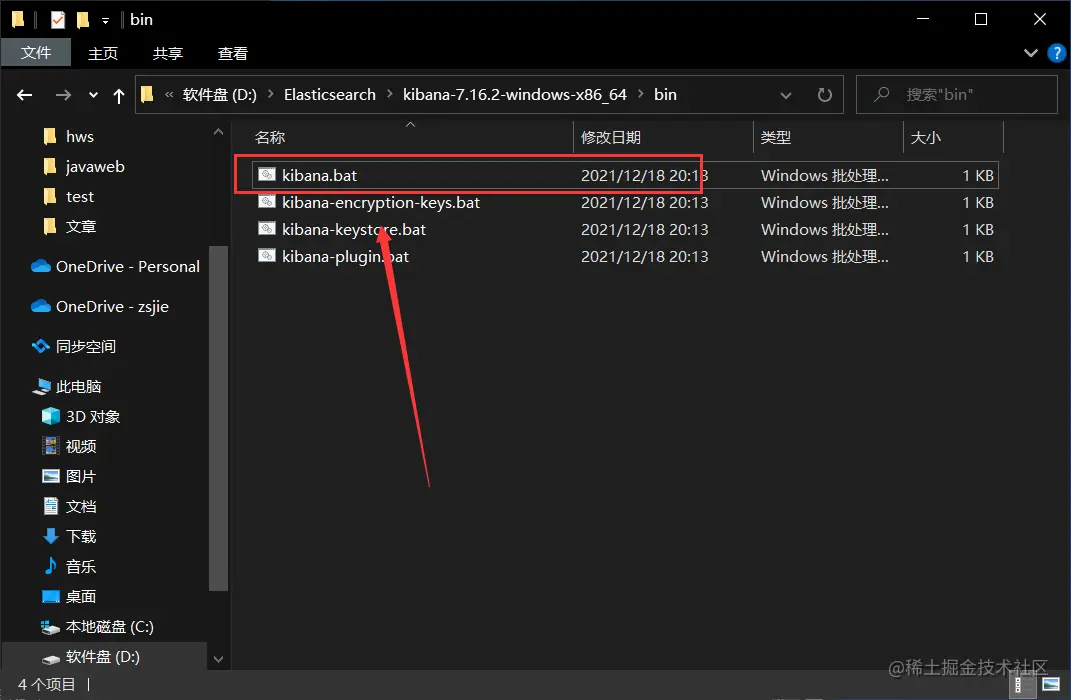Open 同步空间 in the navigation pane
The height and width of the screenshot is (700, 1071).
74,346
